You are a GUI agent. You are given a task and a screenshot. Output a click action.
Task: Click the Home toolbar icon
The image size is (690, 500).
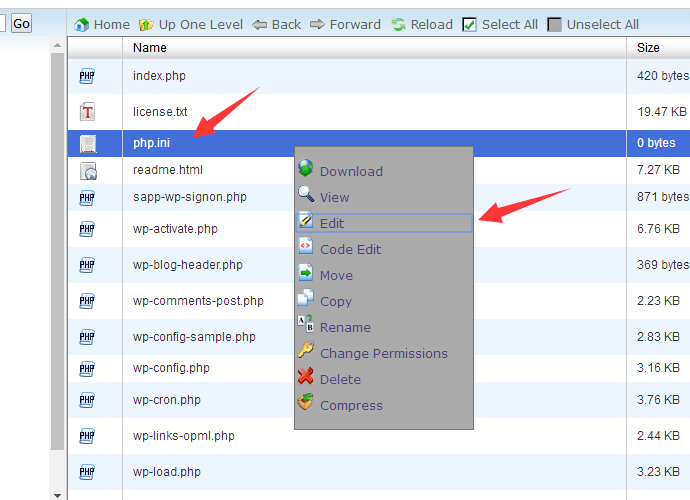[82, 24]
